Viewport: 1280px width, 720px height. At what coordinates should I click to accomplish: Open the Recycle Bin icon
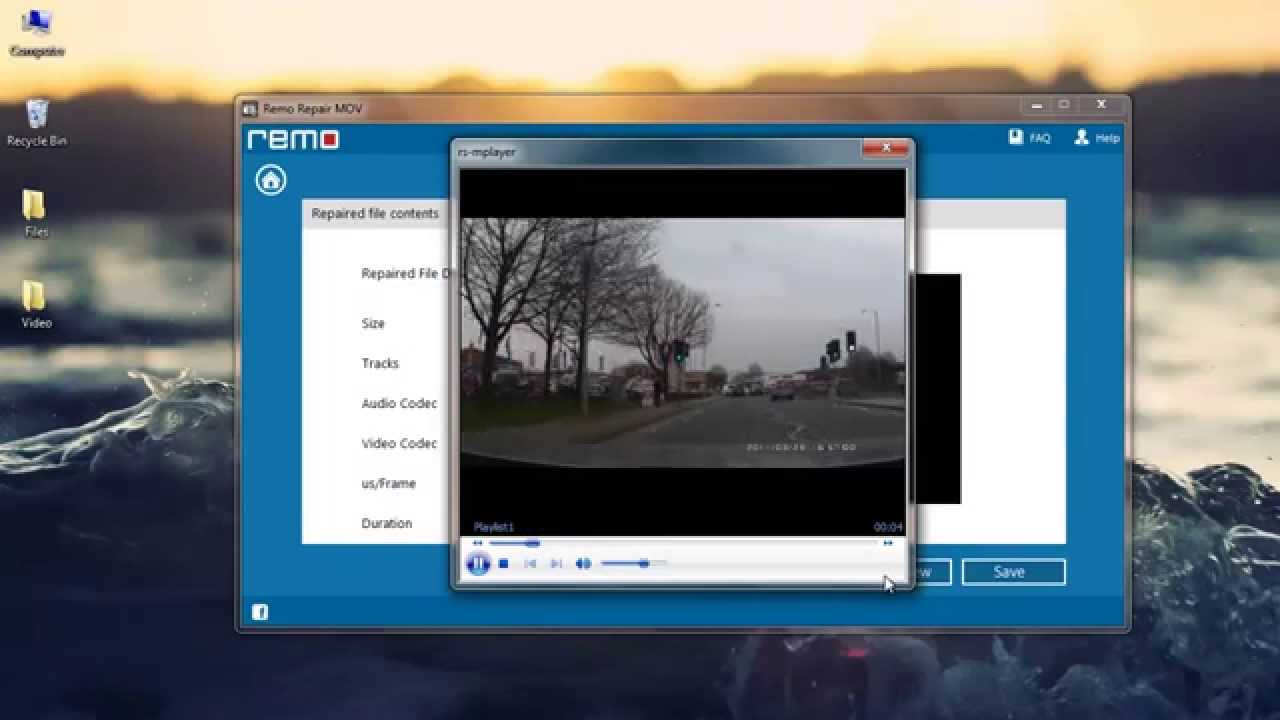[37, 123]
